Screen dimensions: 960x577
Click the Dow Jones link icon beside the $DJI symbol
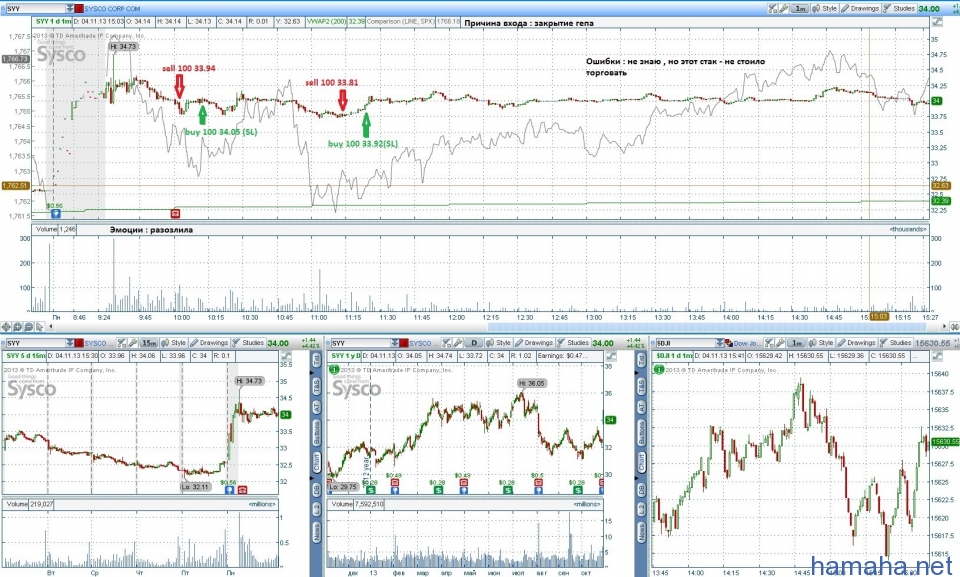tap(729, 343)
